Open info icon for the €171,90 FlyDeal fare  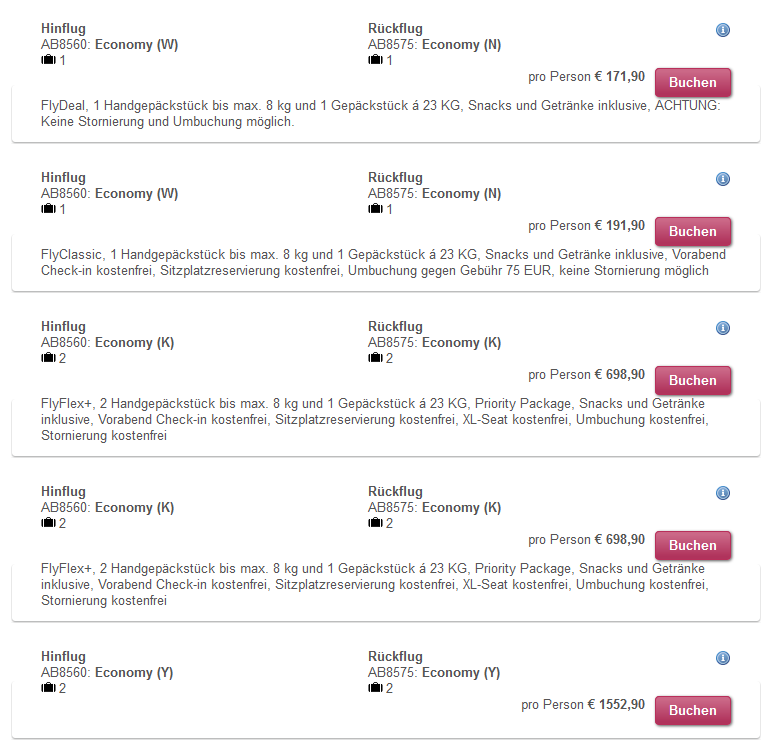point(723,30)
